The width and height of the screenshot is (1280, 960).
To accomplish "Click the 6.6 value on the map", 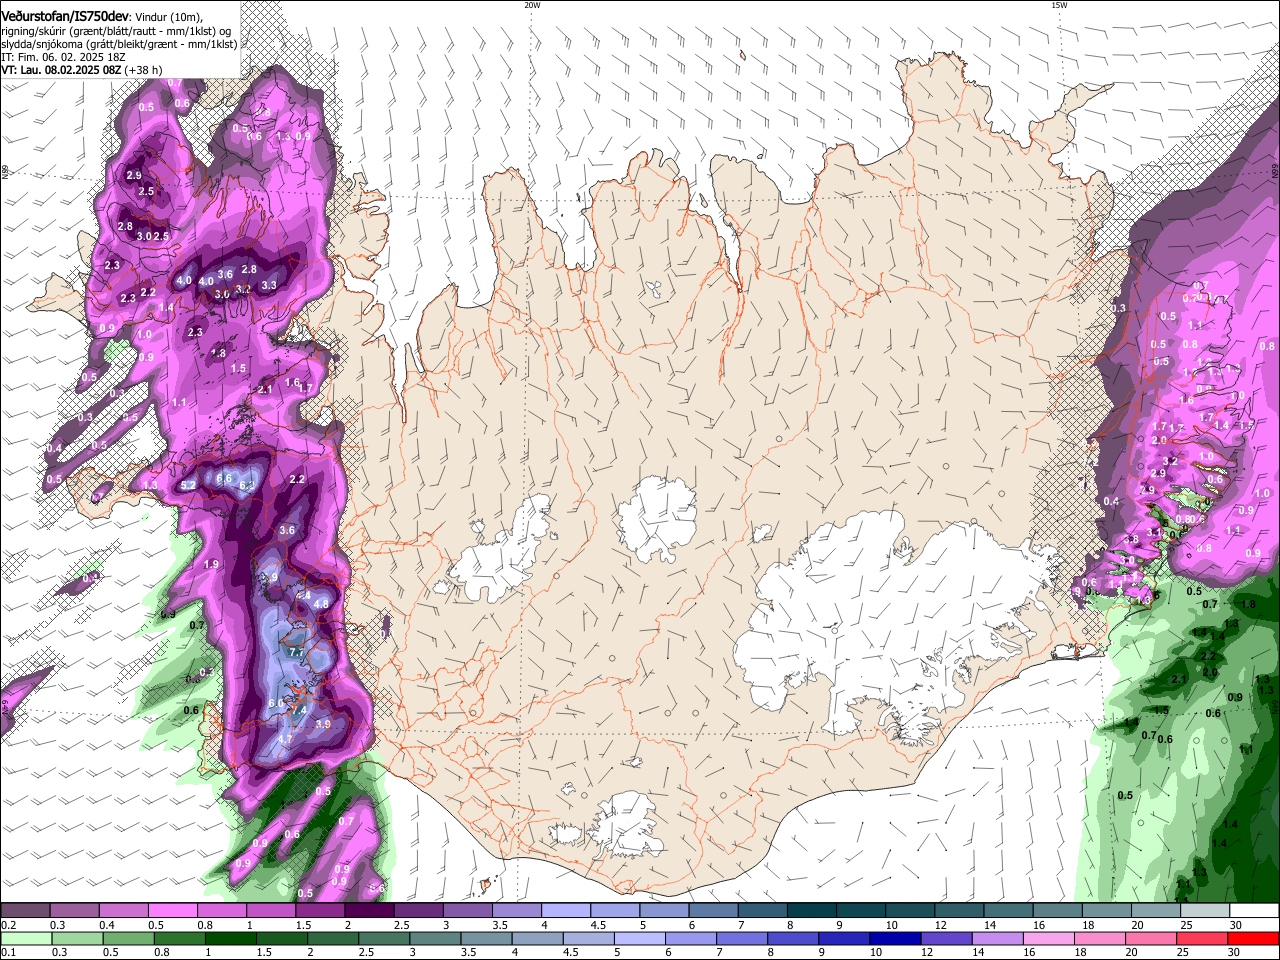I will [x=224, y=479].
